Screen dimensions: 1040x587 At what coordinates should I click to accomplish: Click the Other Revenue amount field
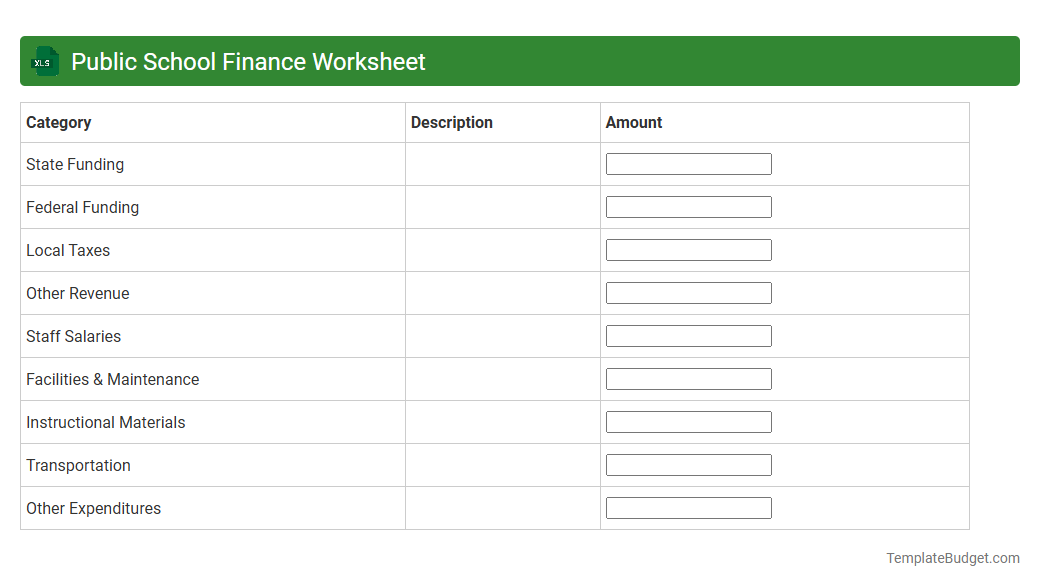tap(688, 292)
